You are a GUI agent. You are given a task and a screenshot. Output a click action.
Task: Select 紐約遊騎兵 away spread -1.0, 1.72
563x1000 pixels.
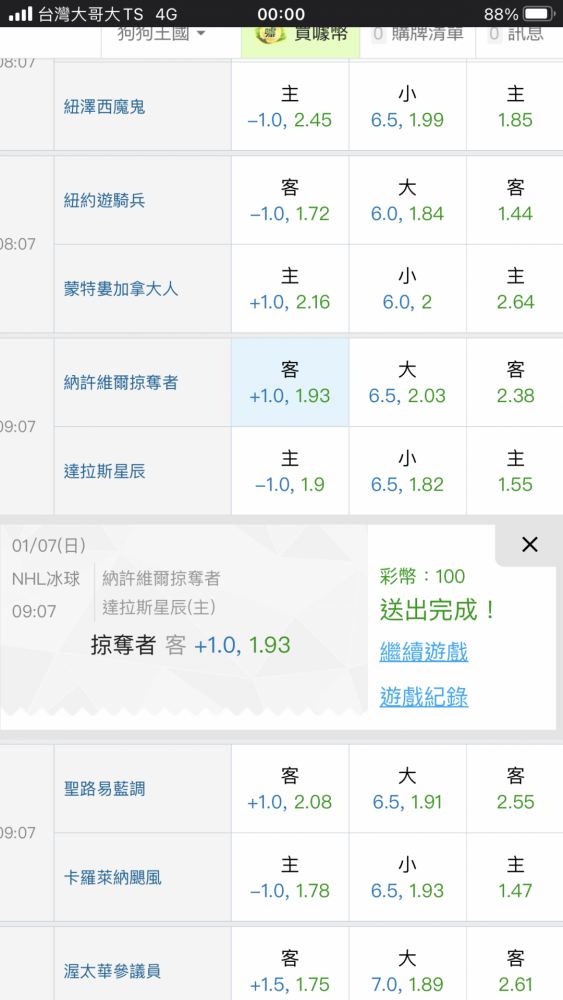click(x=290, y=200)
